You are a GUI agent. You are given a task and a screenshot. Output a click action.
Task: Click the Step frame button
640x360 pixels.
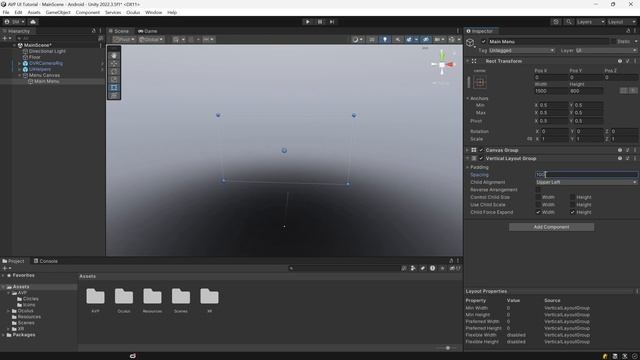332,22
